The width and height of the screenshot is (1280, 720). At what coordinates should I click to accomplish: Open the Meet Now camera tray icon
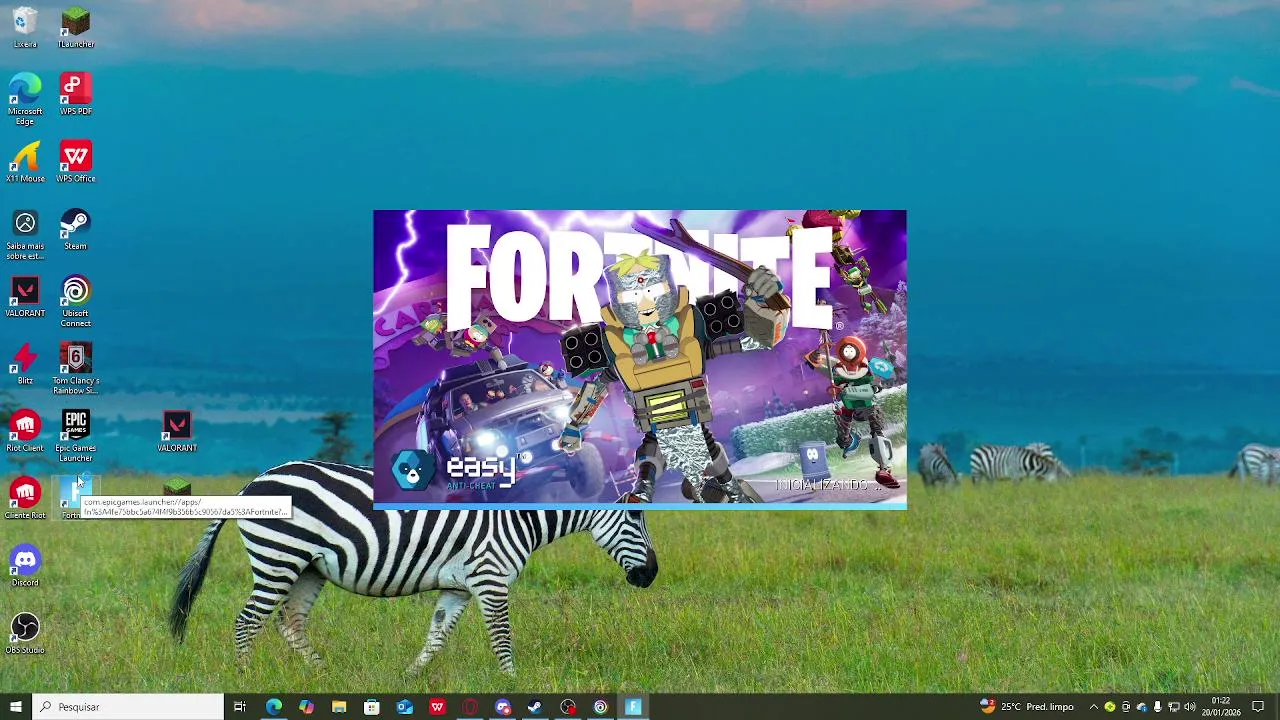(1125, 707)
